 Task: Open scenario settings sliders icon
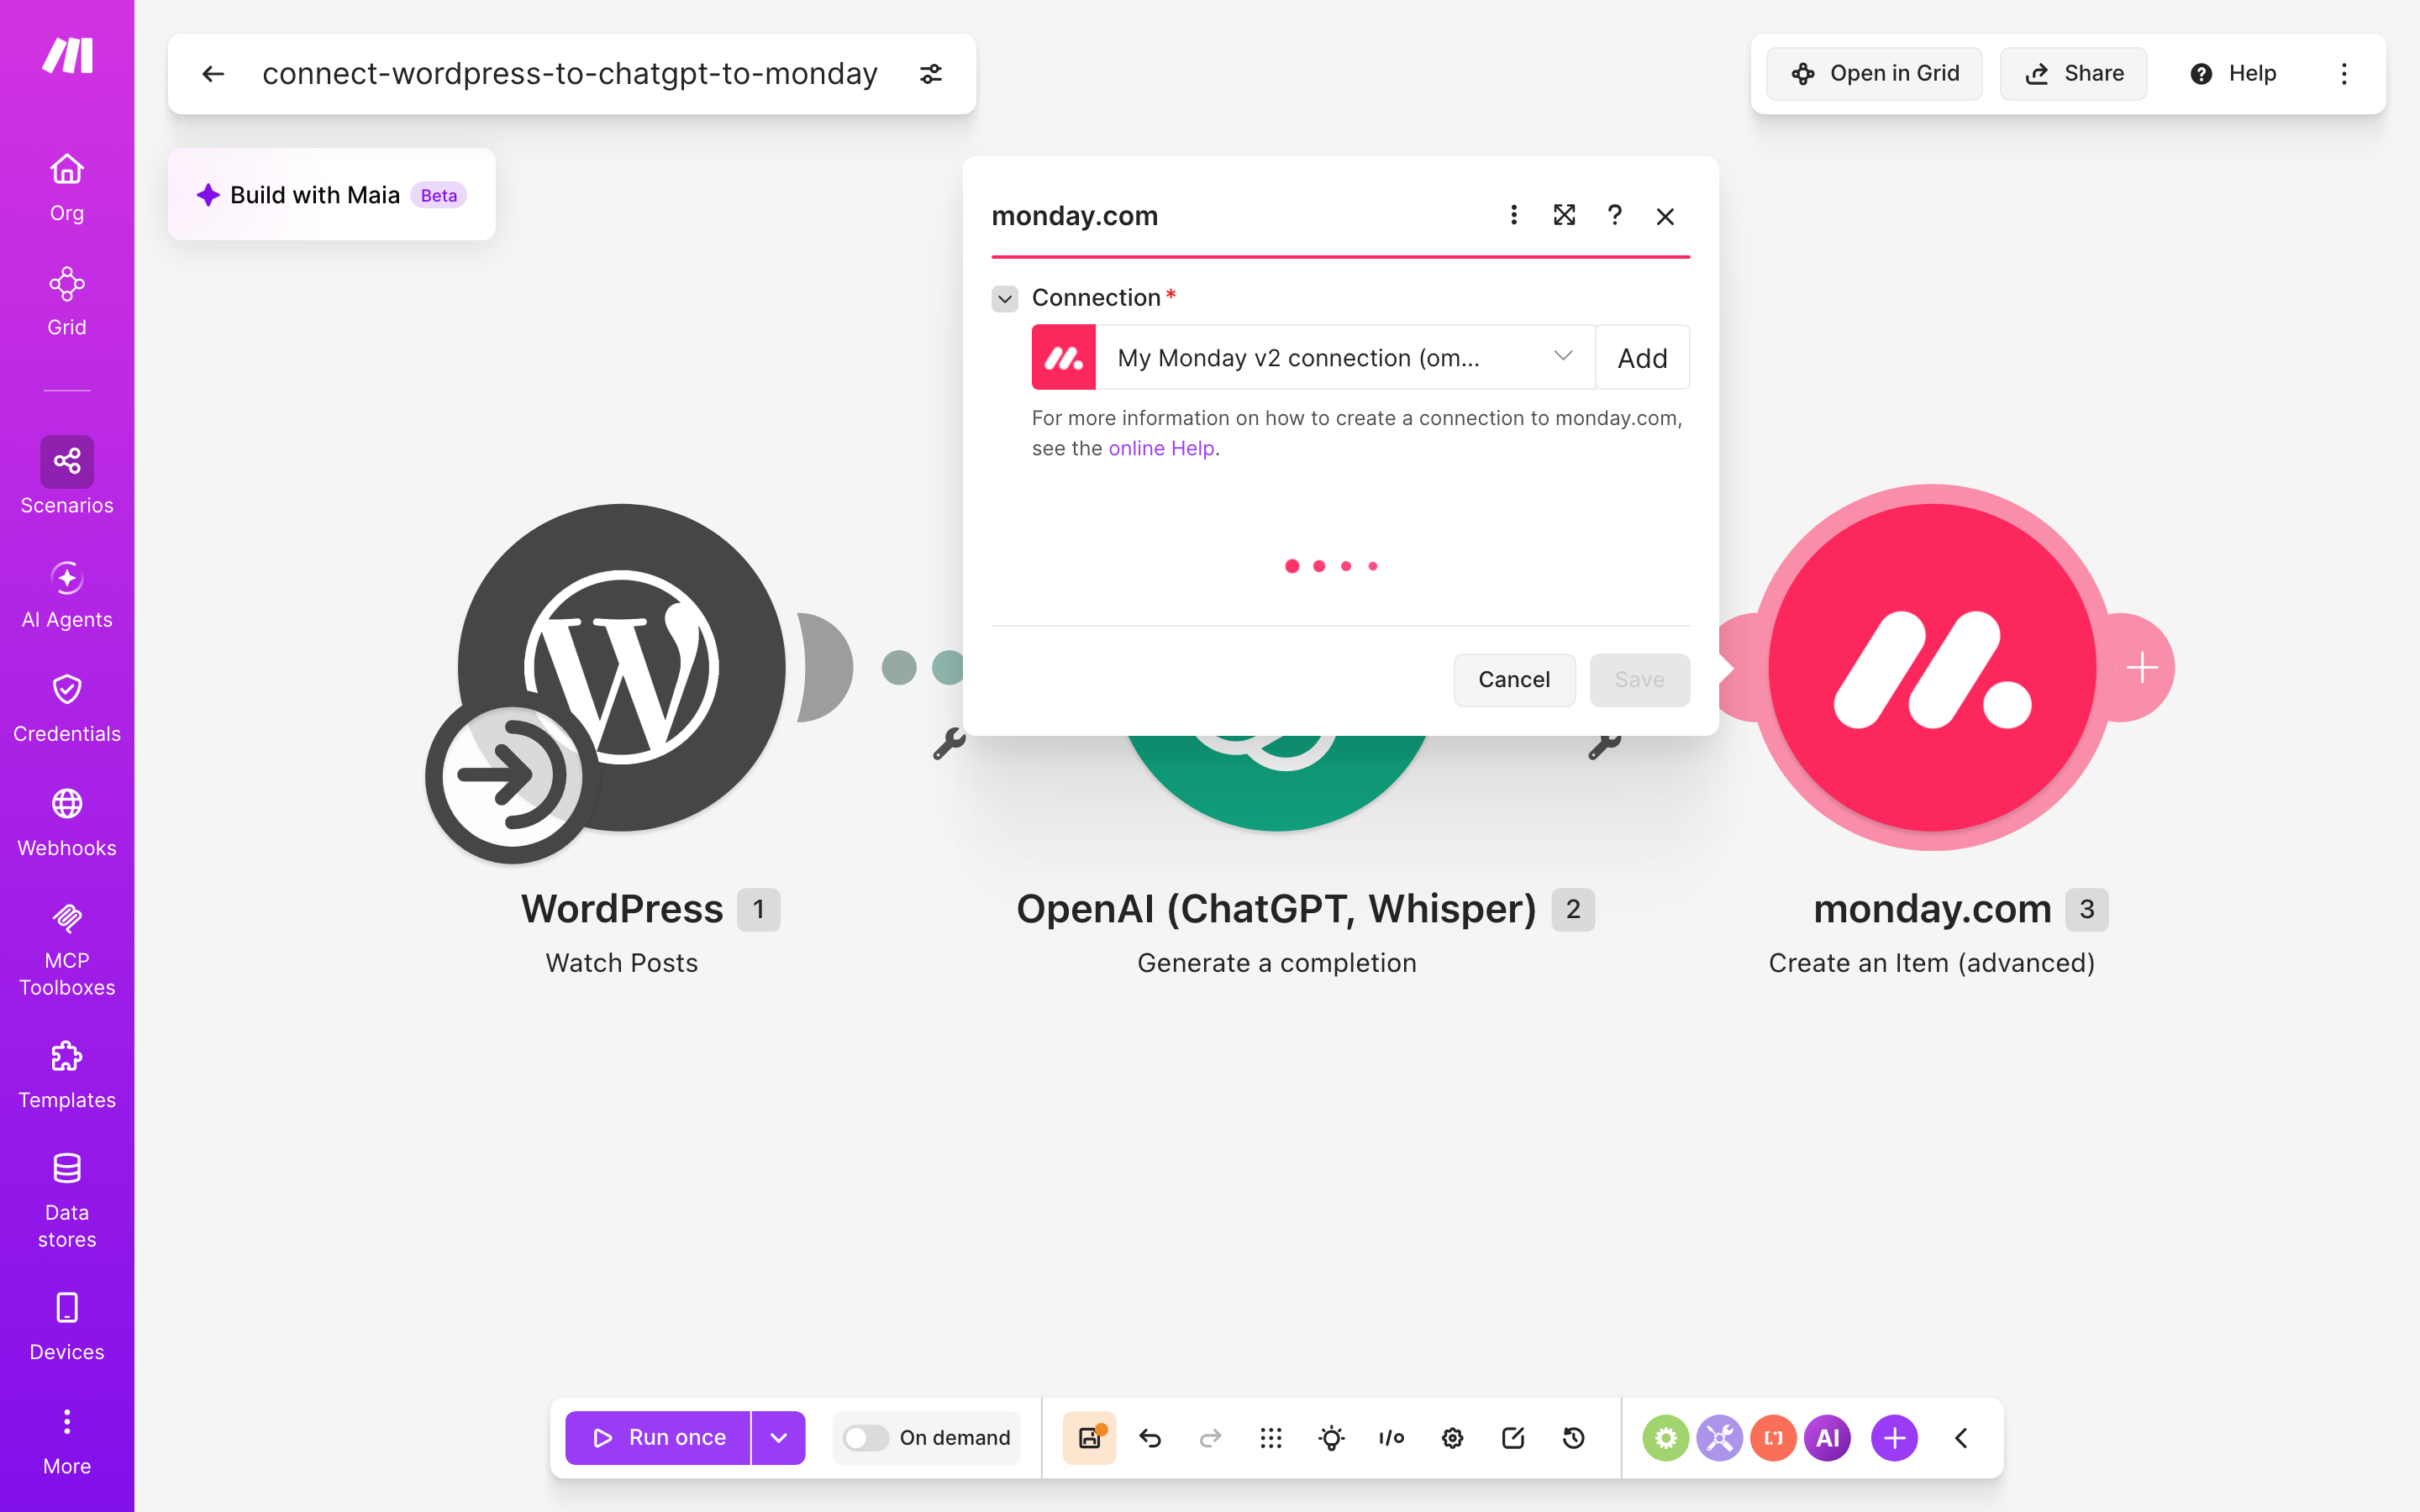click(931, 74)
